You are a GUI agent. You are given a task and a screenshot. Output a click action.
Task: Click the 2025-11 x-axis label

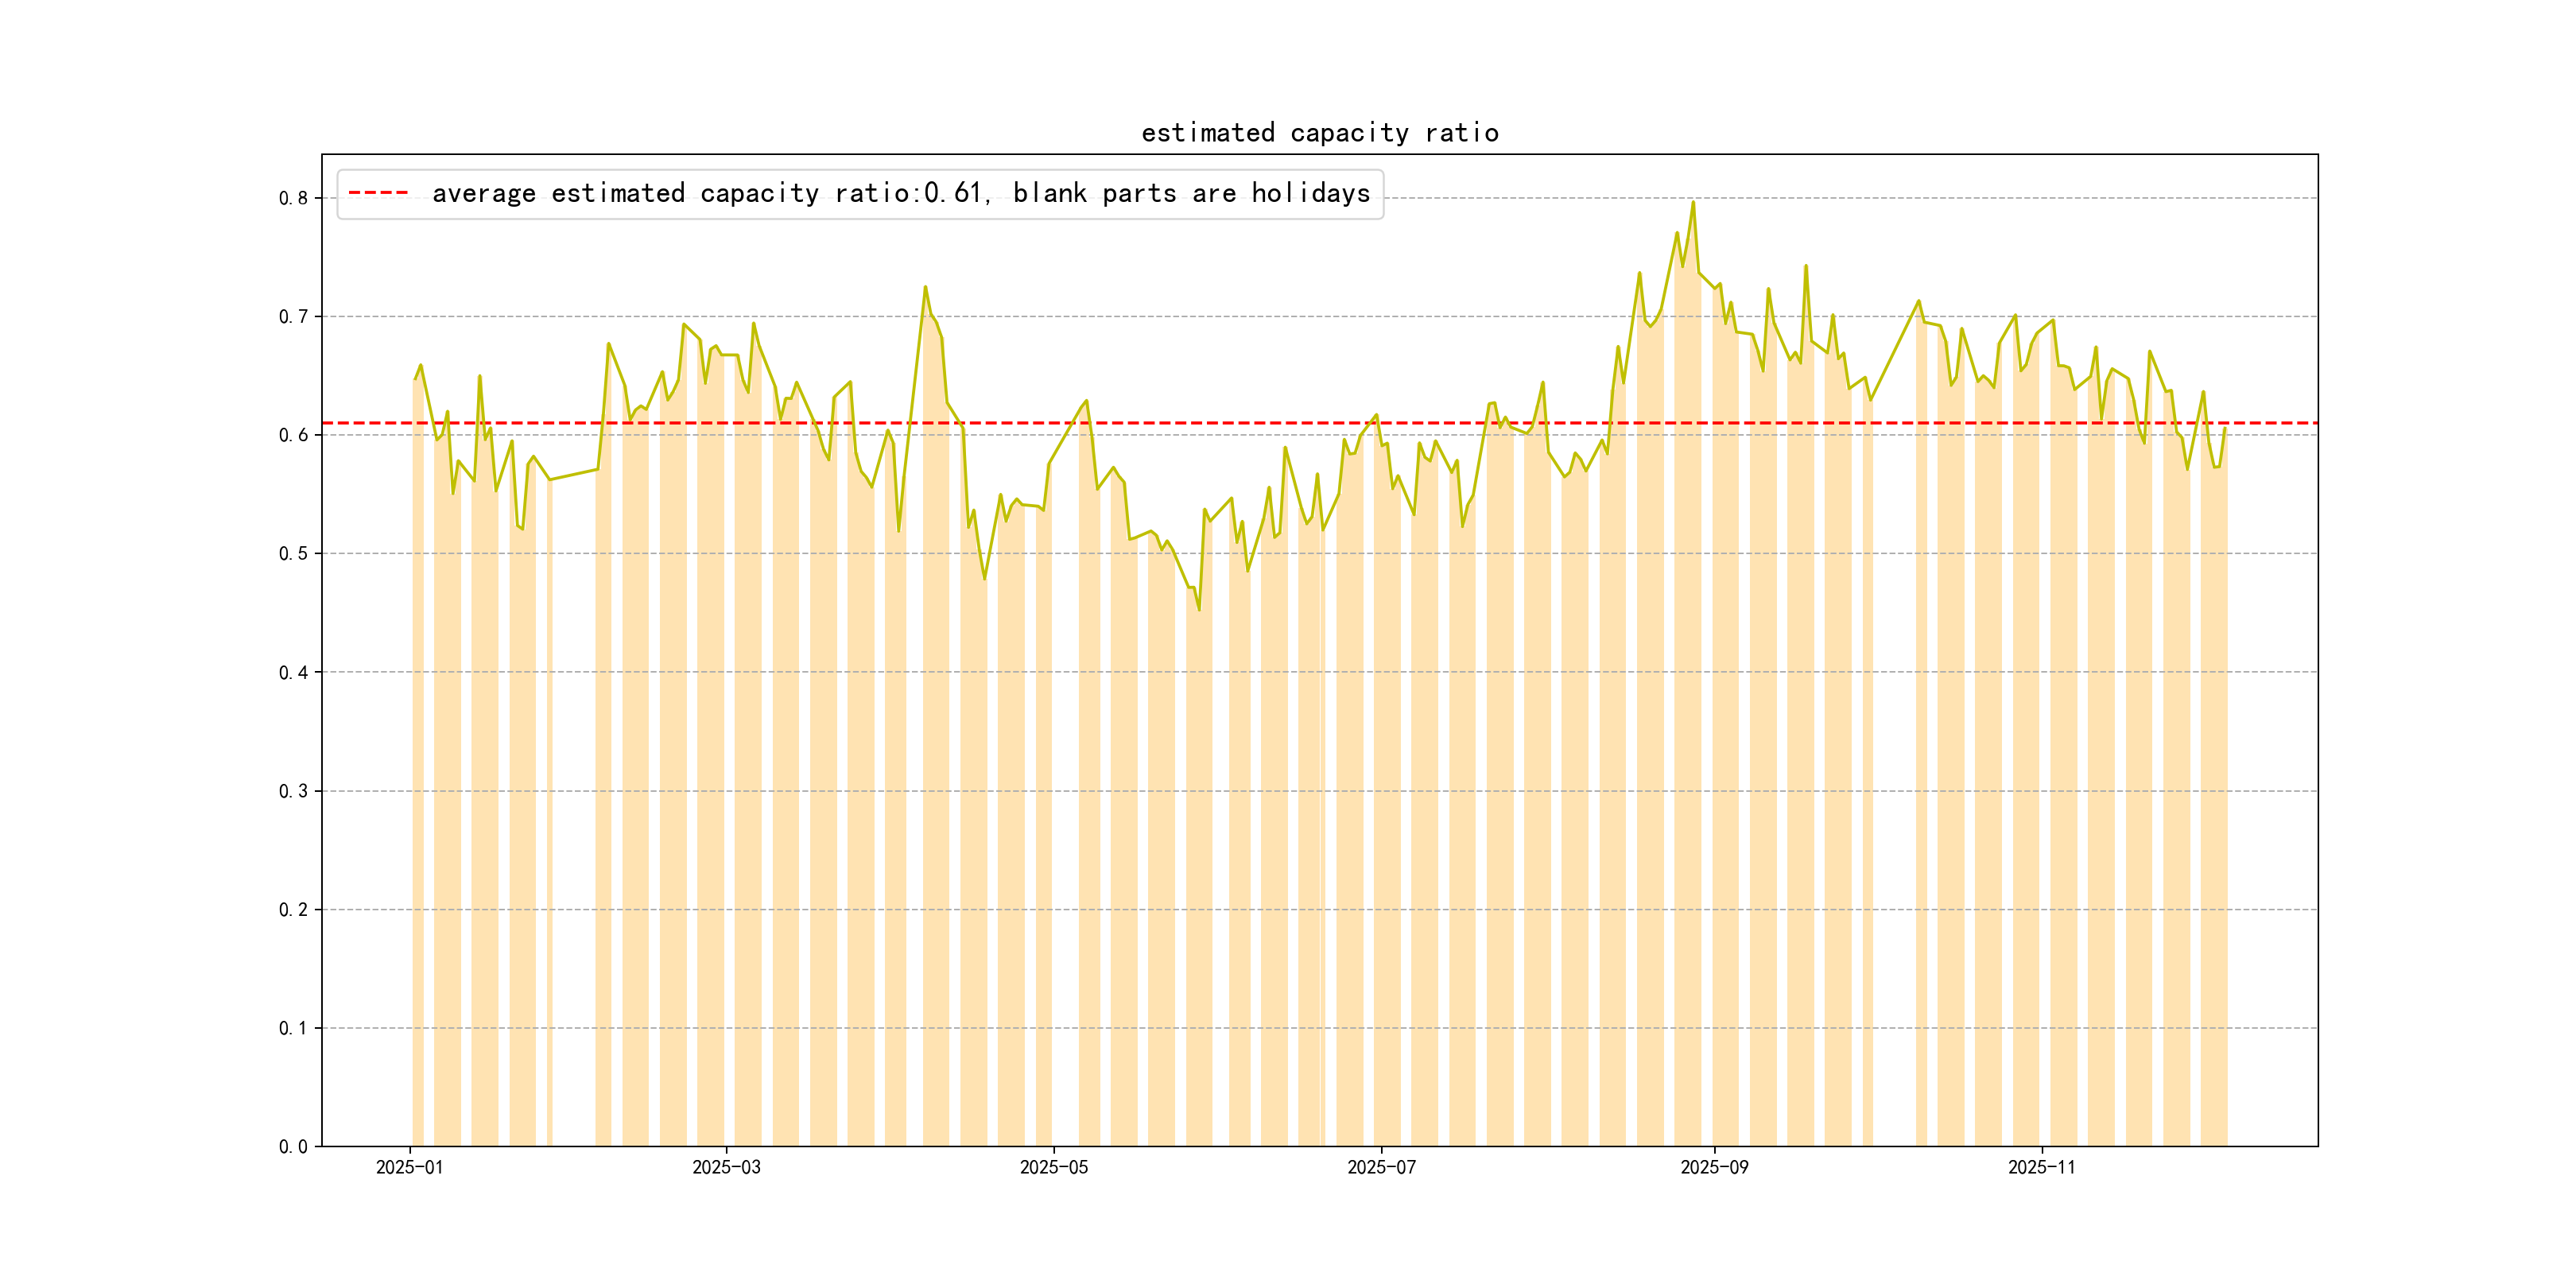[2041, 1167]
